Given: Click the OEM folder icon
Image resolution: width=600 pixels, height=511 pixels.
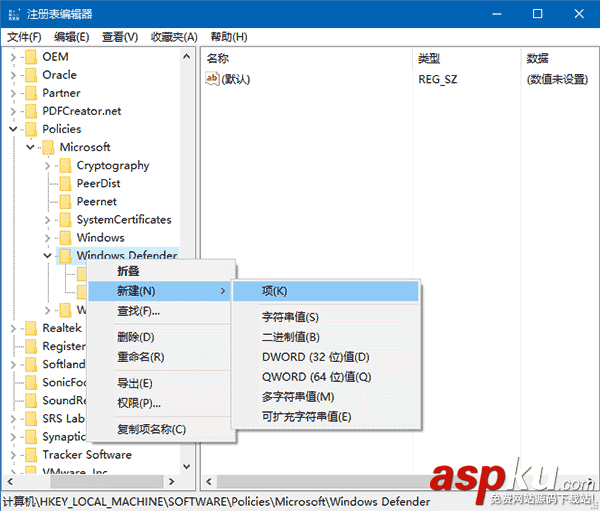Looking at the screenshot, I should coord(31,57).
